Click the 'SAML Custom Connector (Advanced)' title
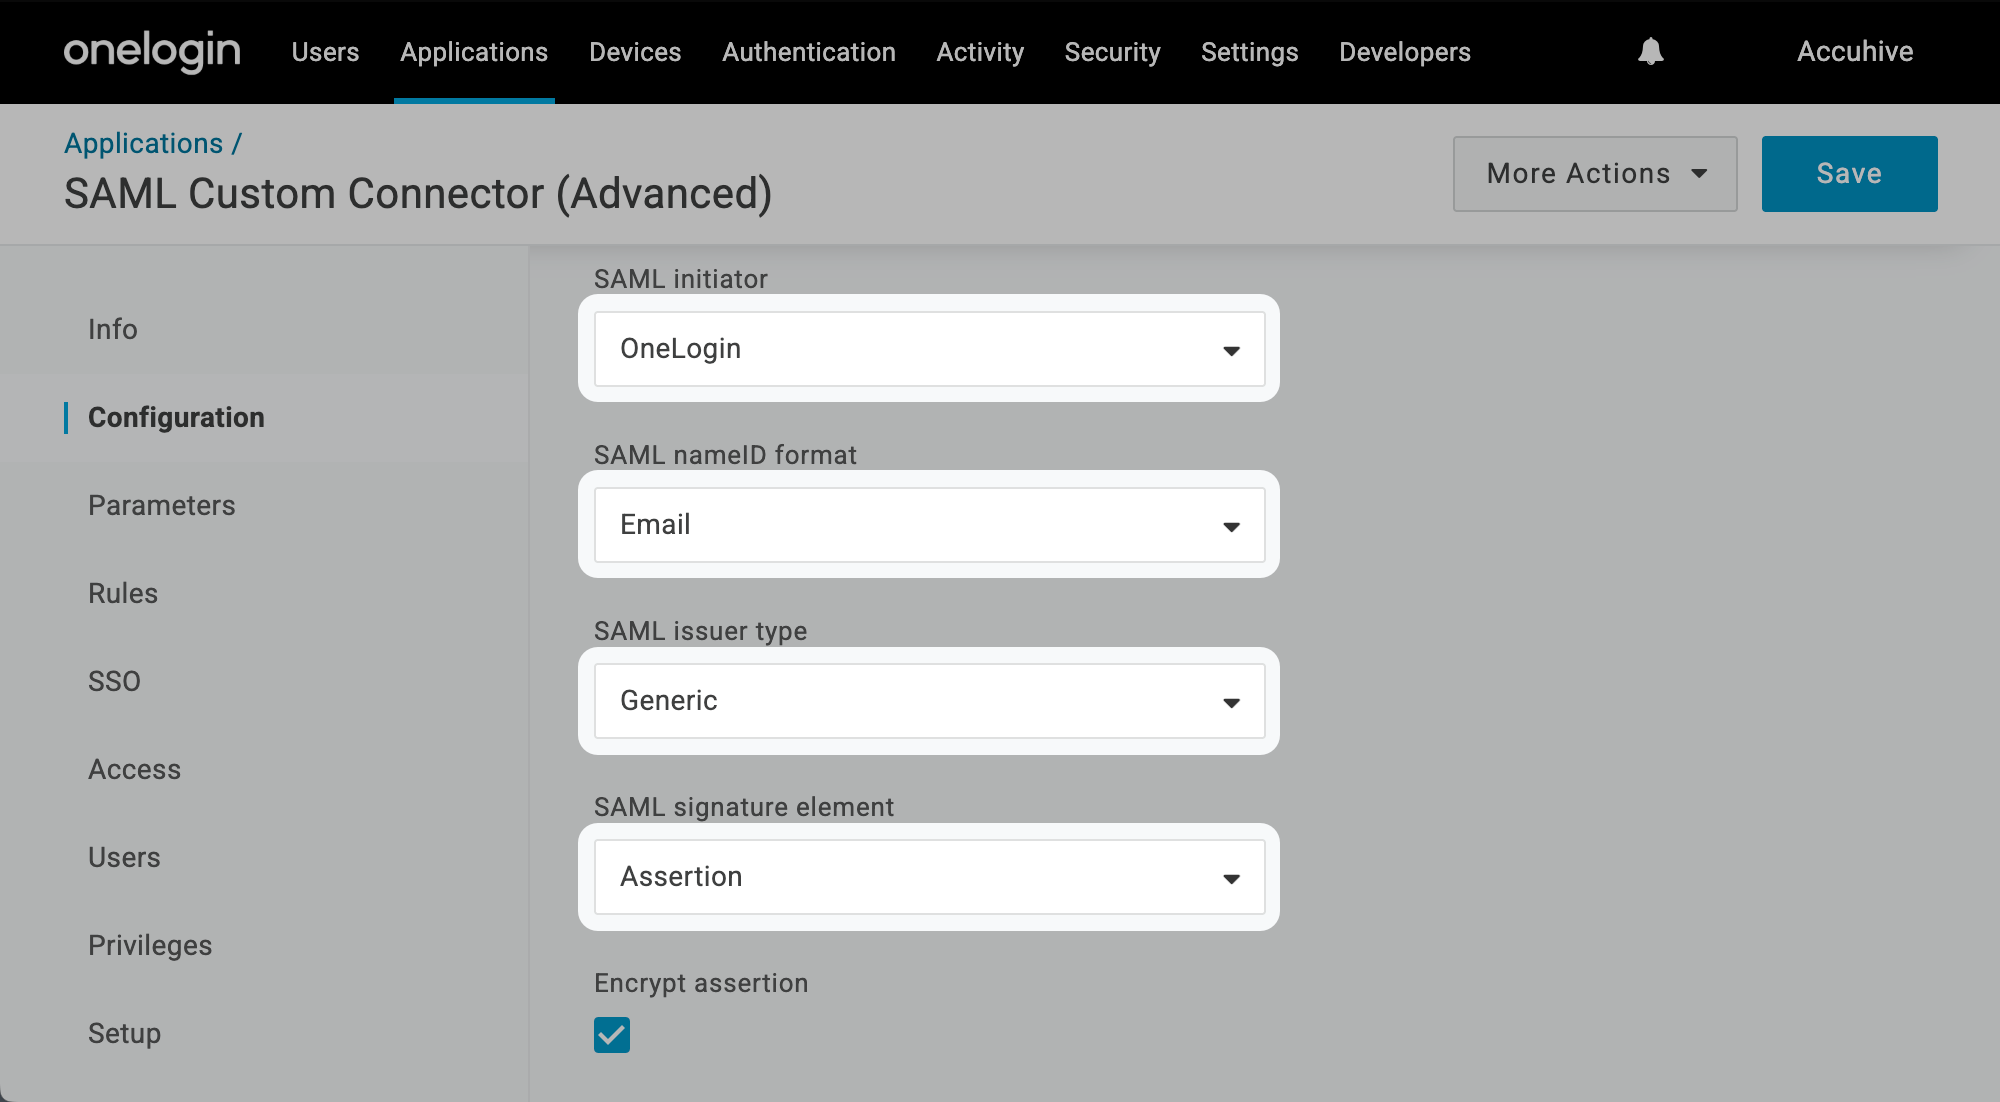This screenshot has height=1102, width=2000. [418, 194]
